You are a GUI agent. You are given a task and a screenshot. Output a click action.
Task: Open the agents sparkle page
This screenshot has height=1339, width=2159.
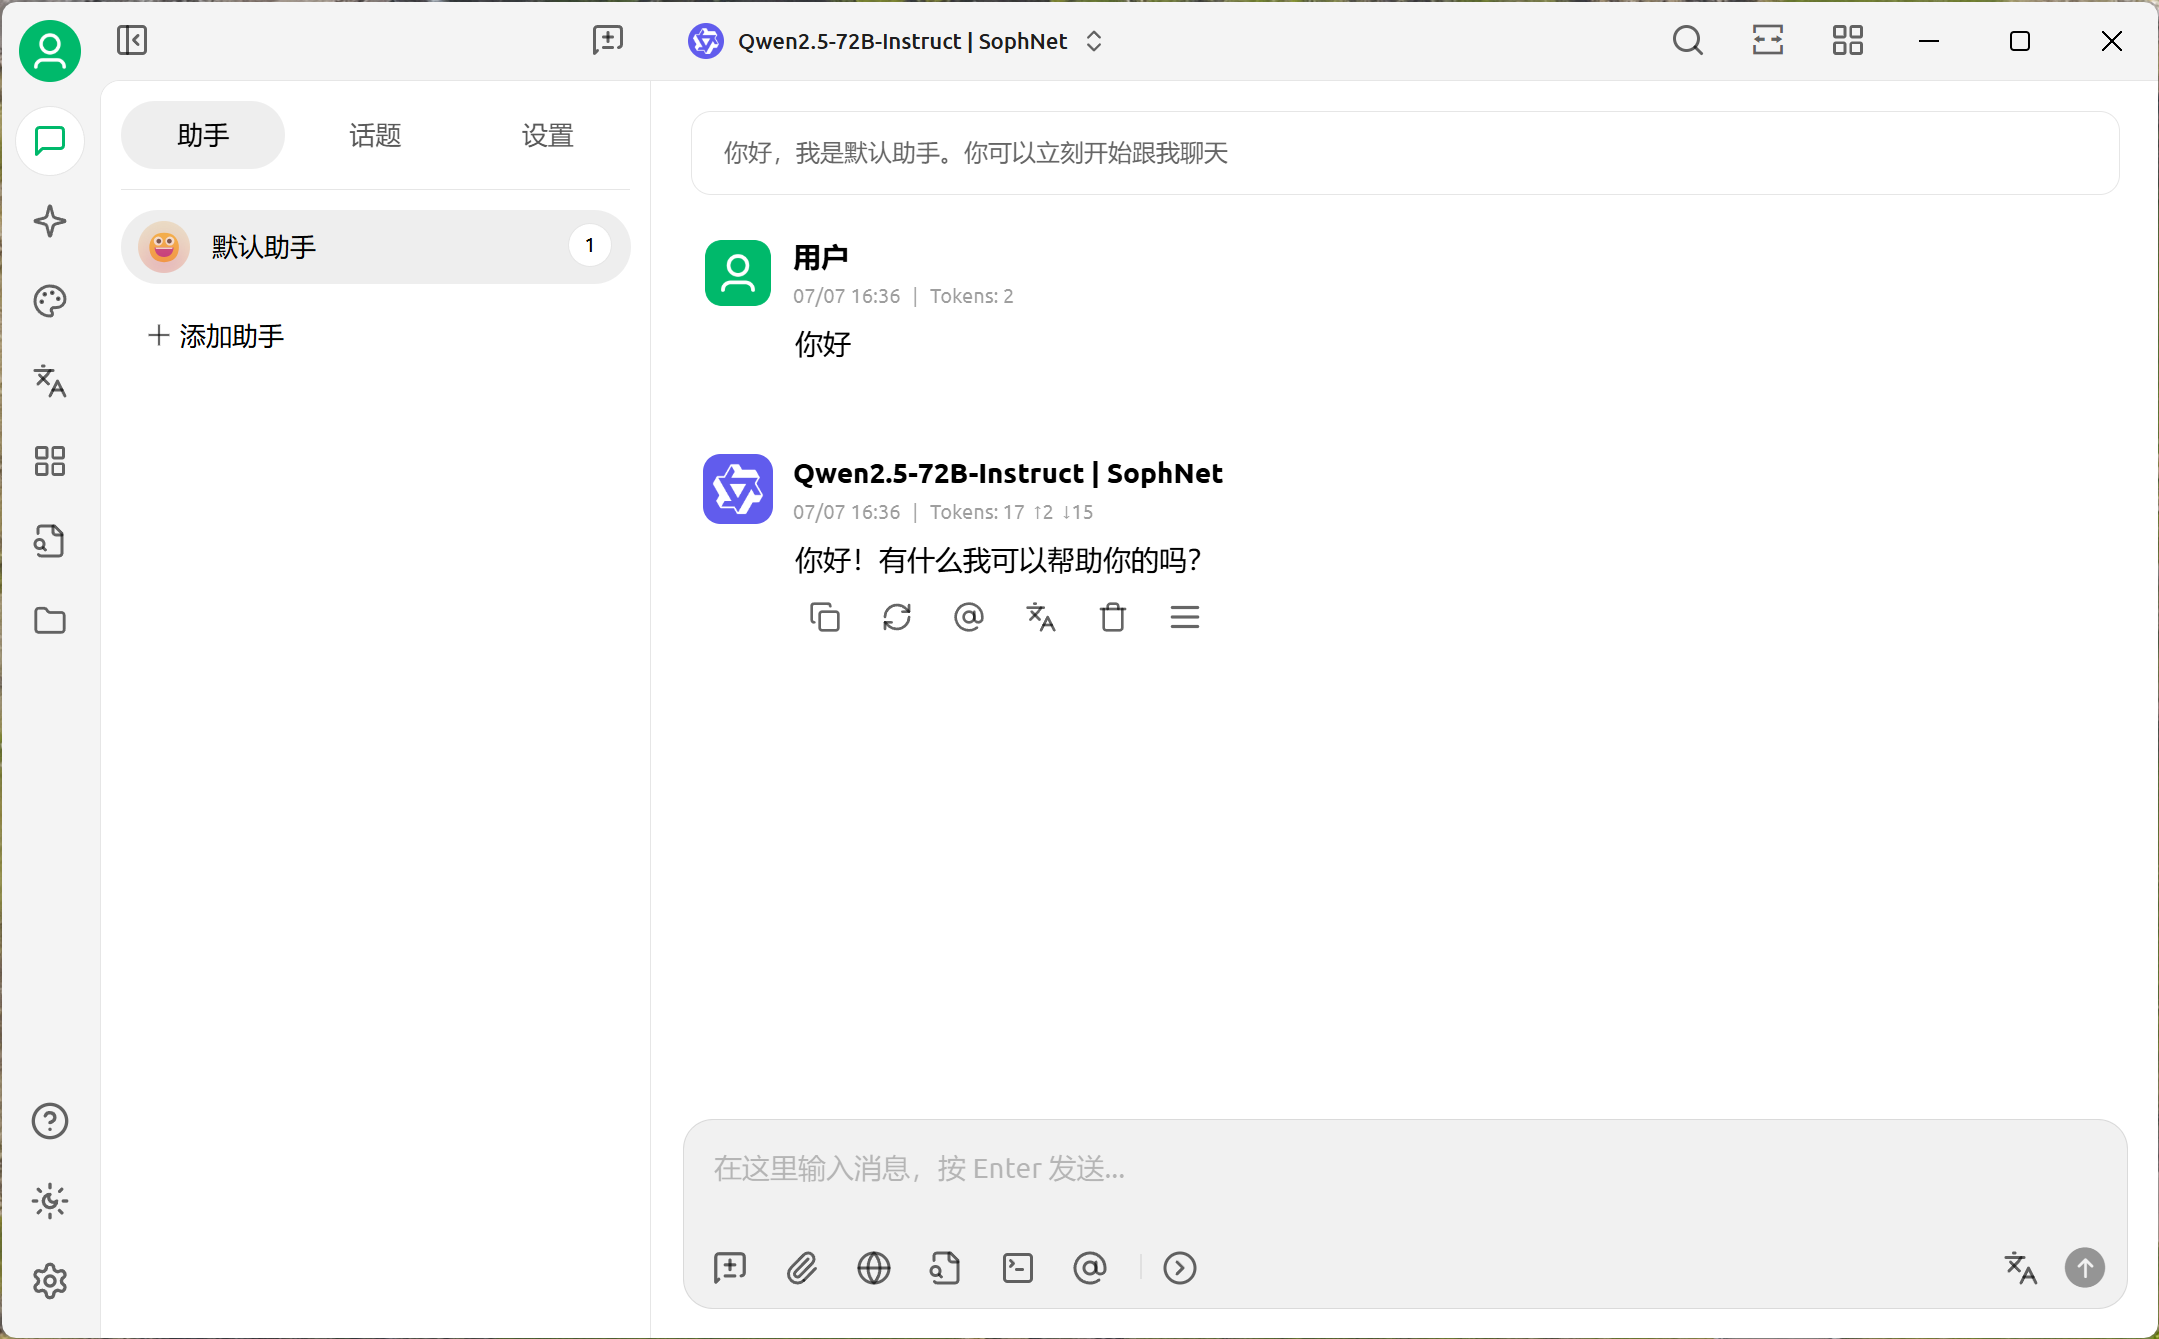tap(50, 221)
